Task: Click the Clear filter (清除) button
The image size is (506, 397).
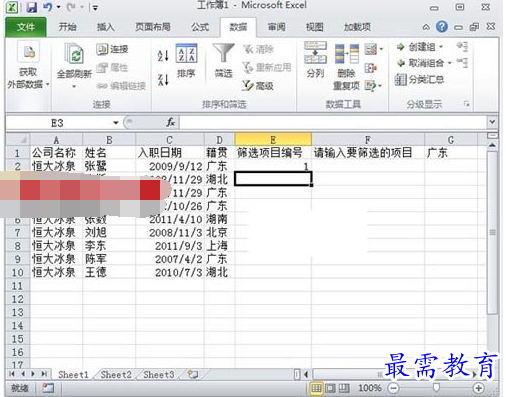Action: [258, 49]
